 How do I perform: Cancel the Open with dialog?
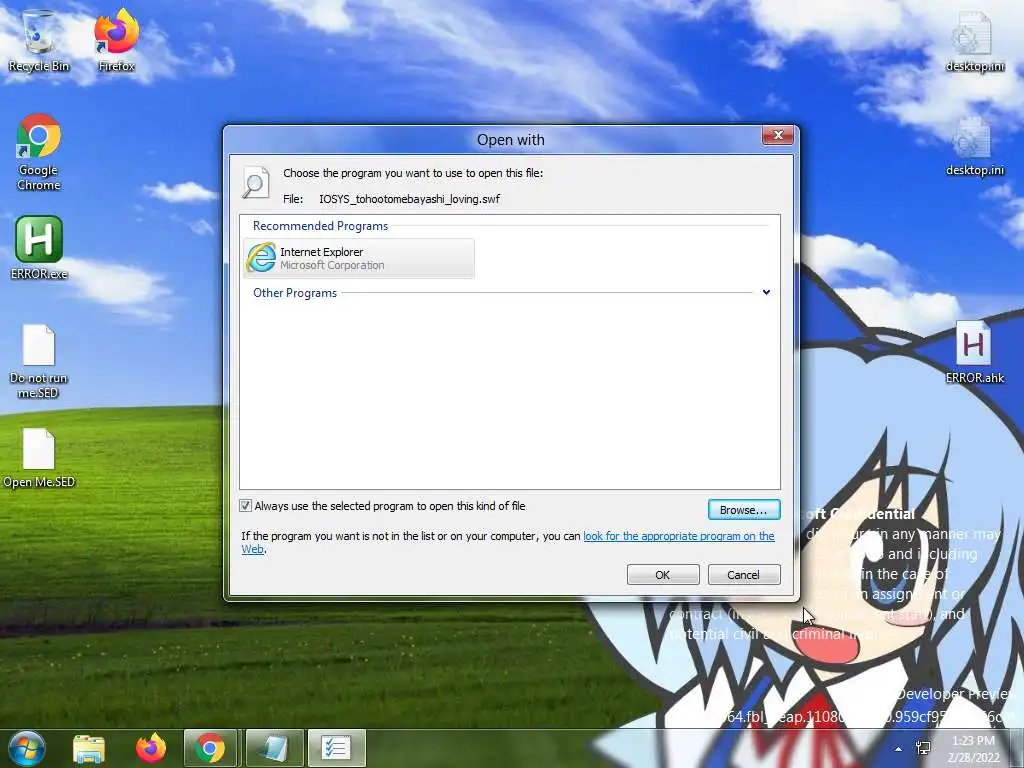[x=744, y=575]
